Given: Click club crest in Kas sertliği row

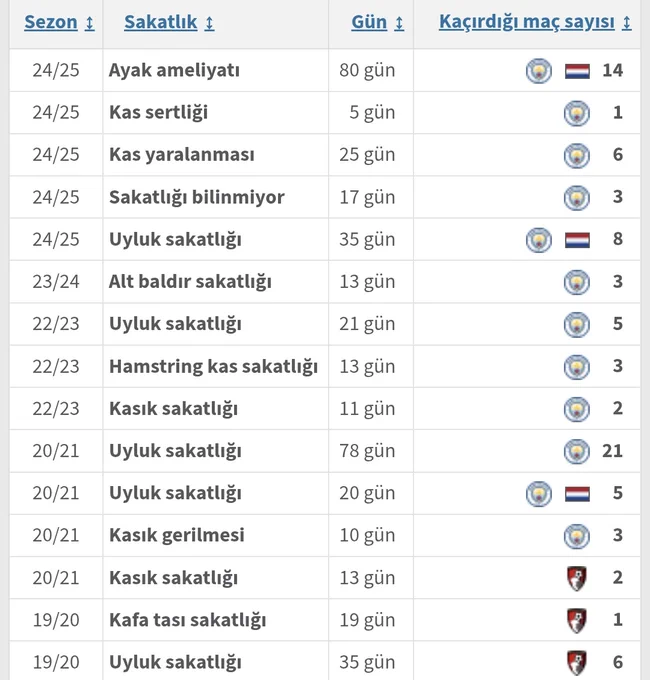Looking at the screenshot, I should tap(577, 113).
